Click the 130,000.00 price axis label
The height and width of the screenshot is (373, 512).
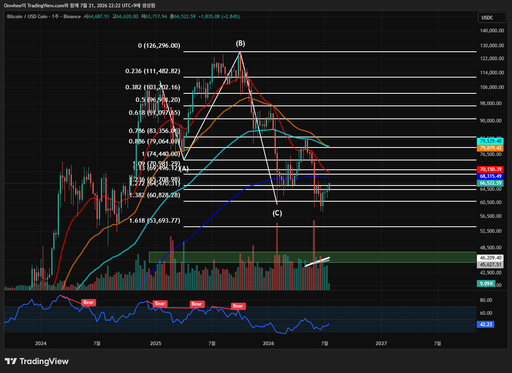click(492, 45)
